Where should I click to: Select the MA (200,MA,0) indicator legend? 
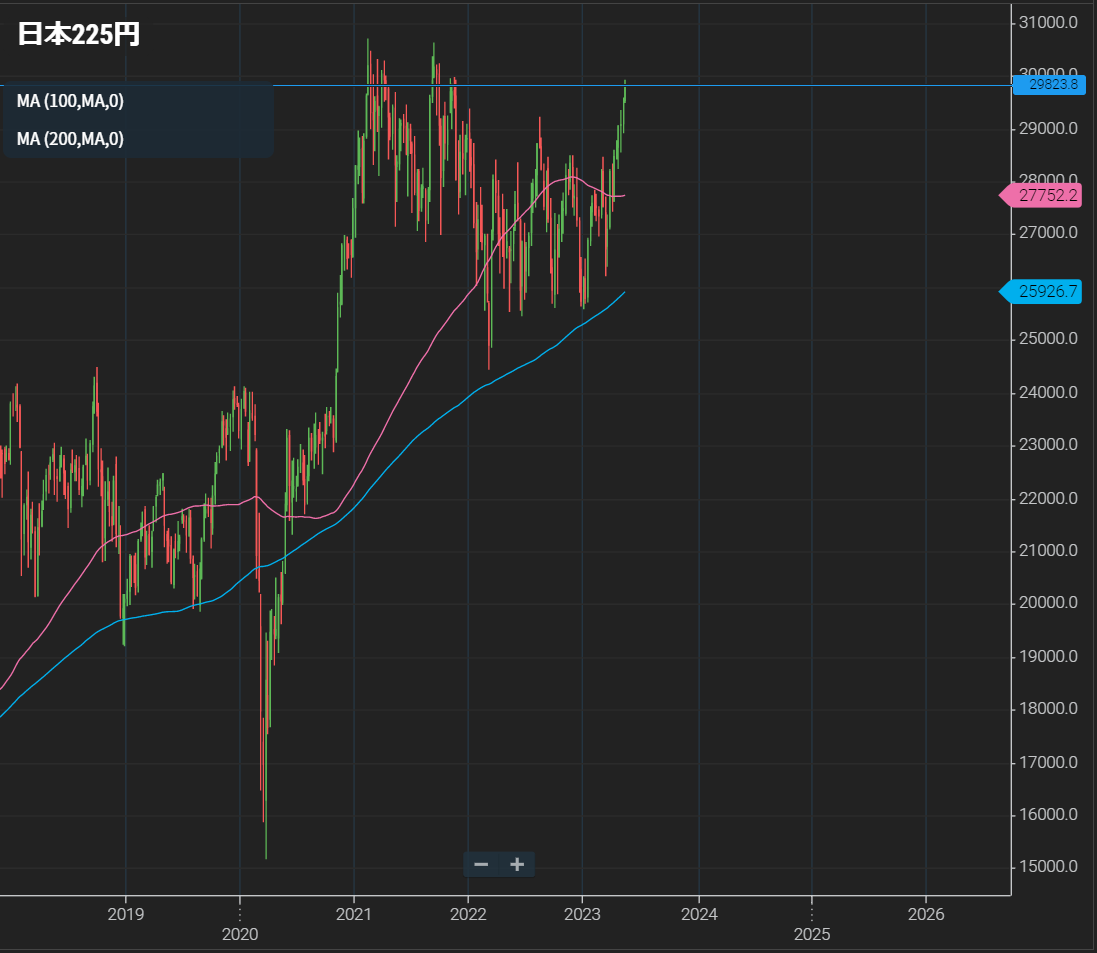pos(70,139)
